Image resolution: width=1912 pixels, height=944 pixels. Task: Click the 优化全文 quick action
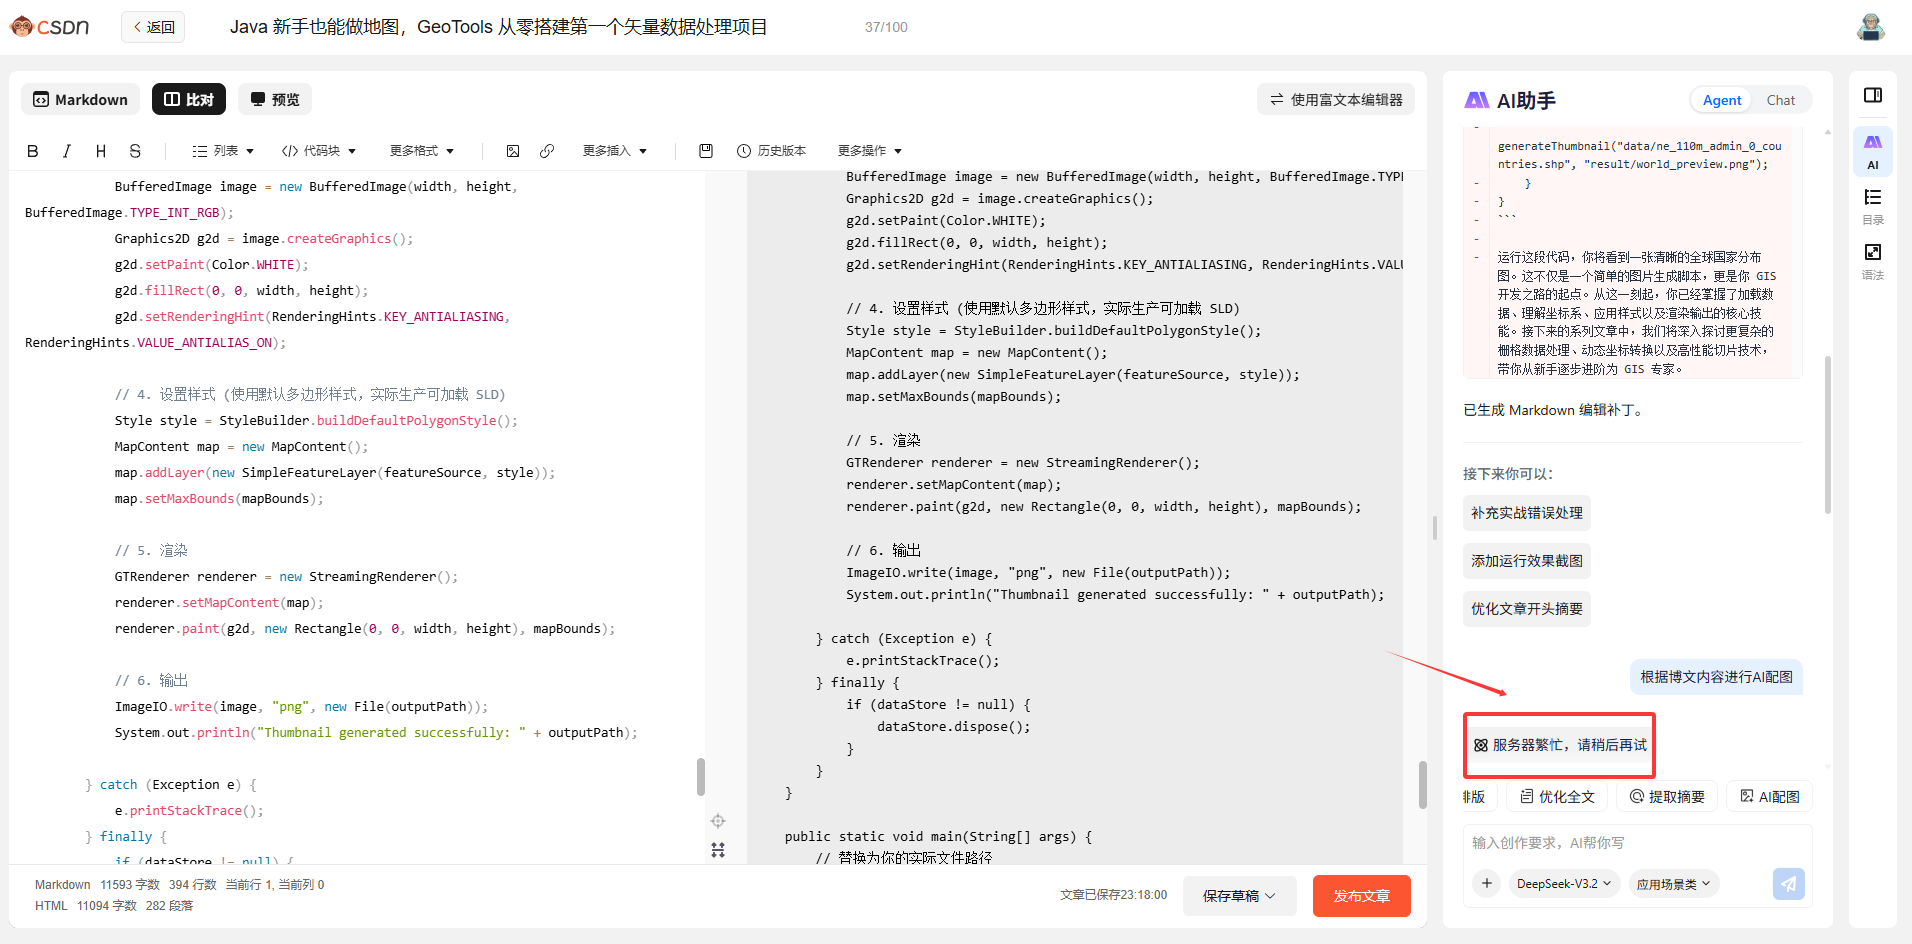[x=1557, y=796]
